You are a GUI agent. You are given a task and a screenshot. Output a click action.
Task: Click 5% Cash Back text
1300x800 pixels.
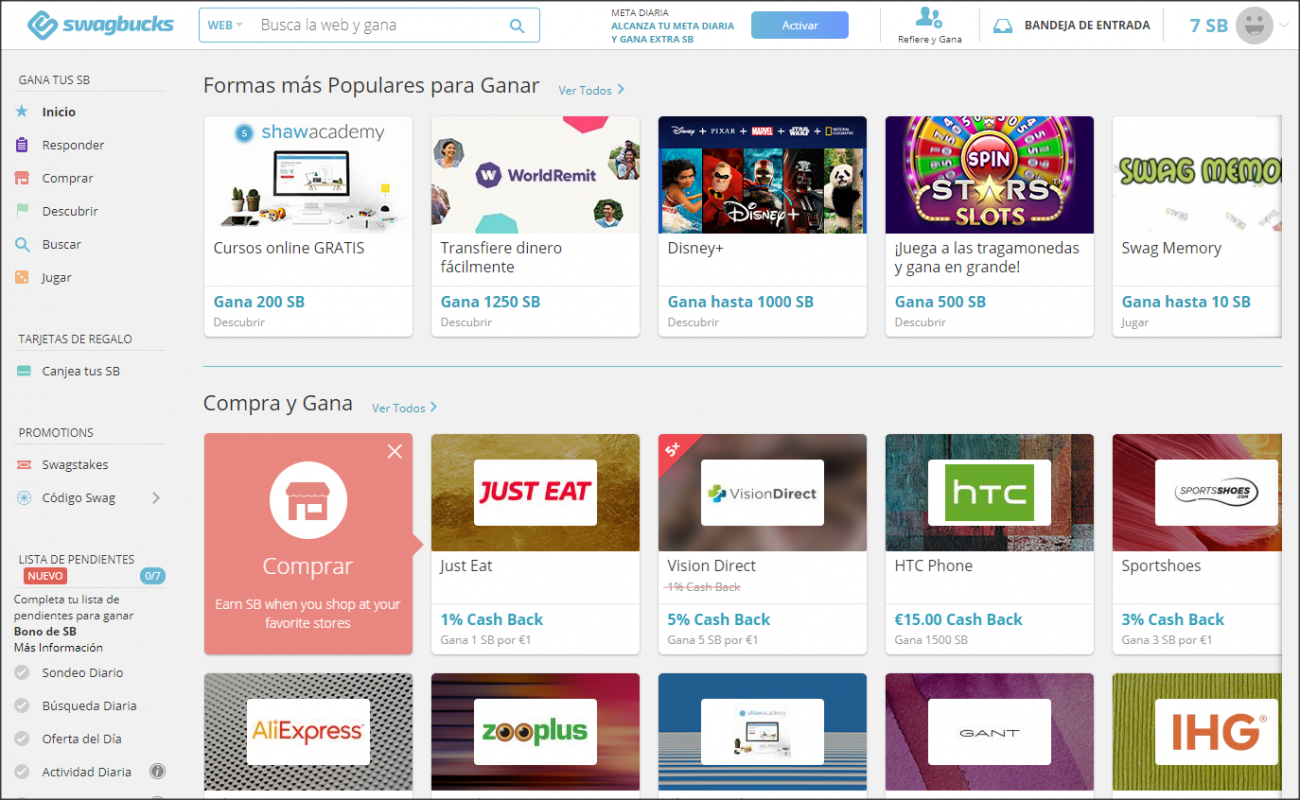719,619
